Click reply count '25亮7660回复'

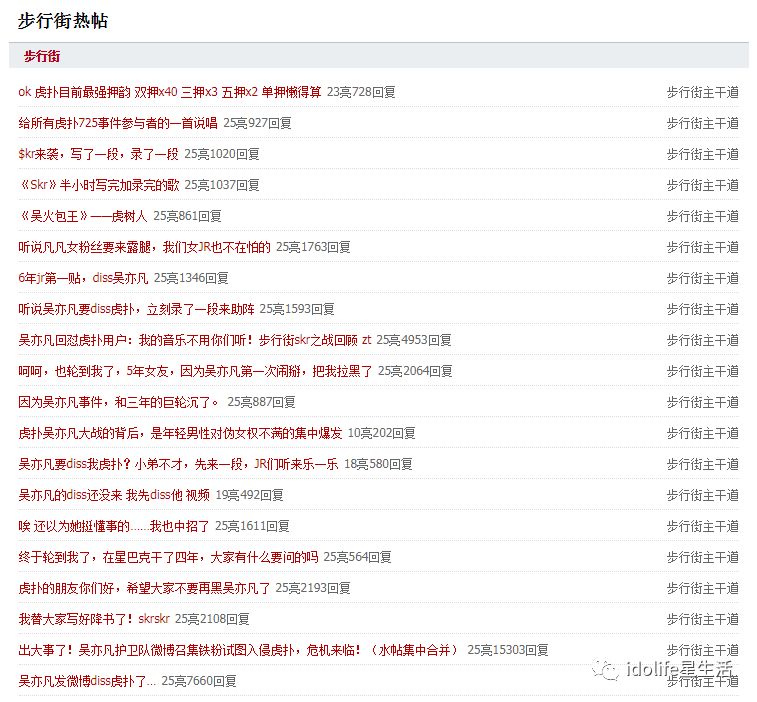coord(199,681)
